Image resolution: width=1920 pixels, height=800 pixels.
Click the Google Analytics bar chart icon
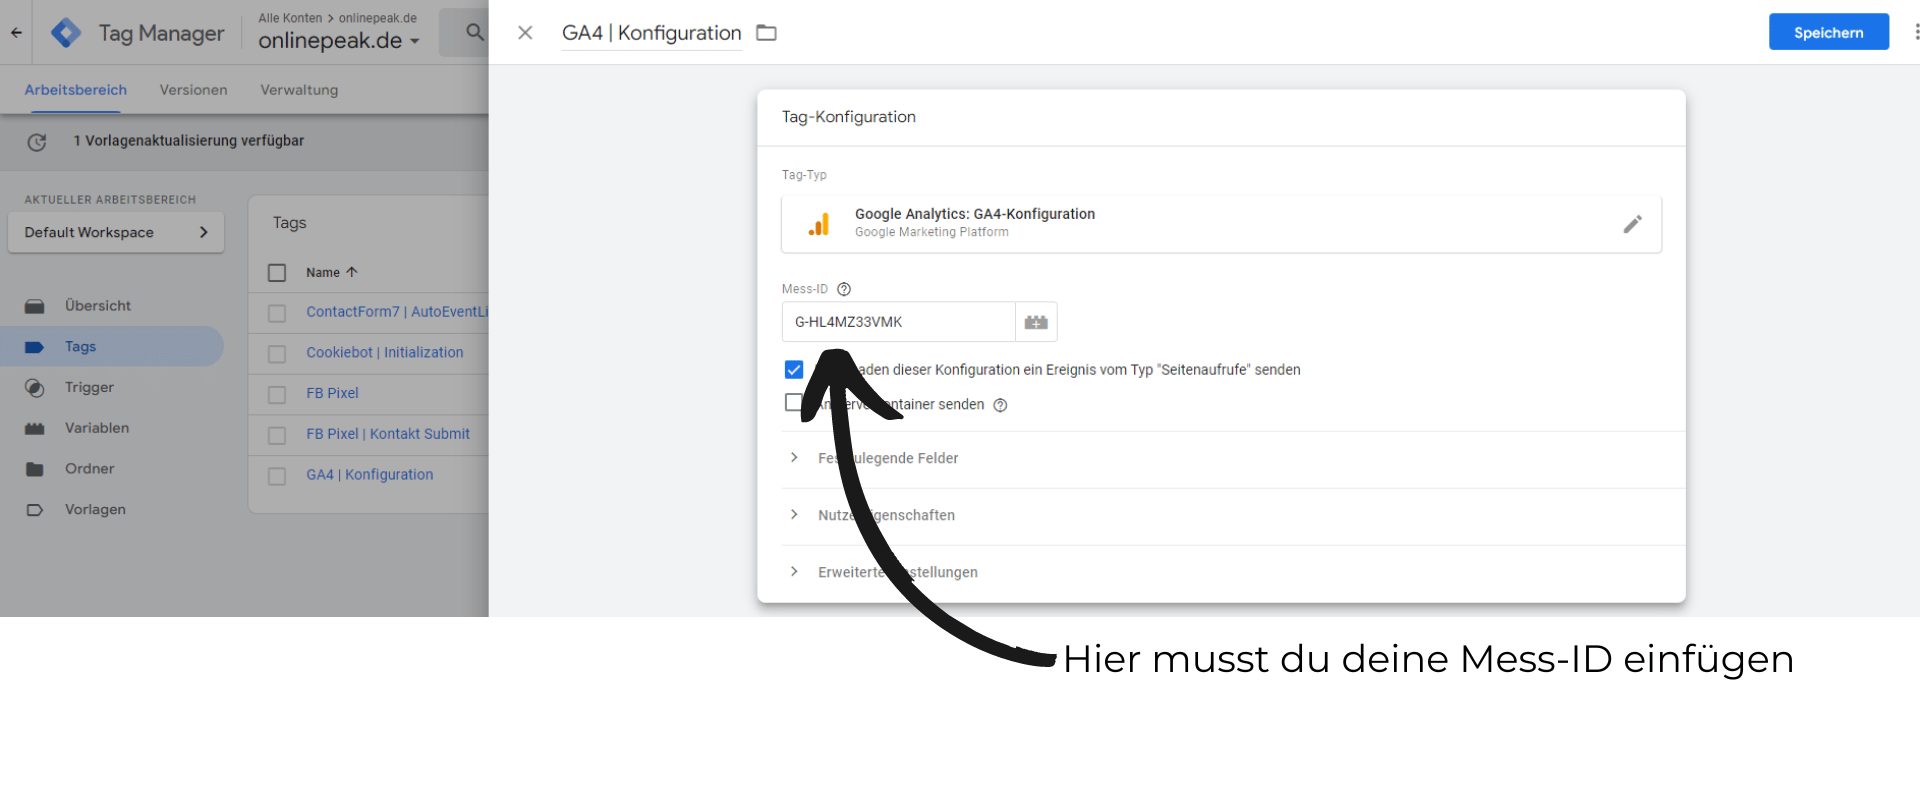(819, 224)
